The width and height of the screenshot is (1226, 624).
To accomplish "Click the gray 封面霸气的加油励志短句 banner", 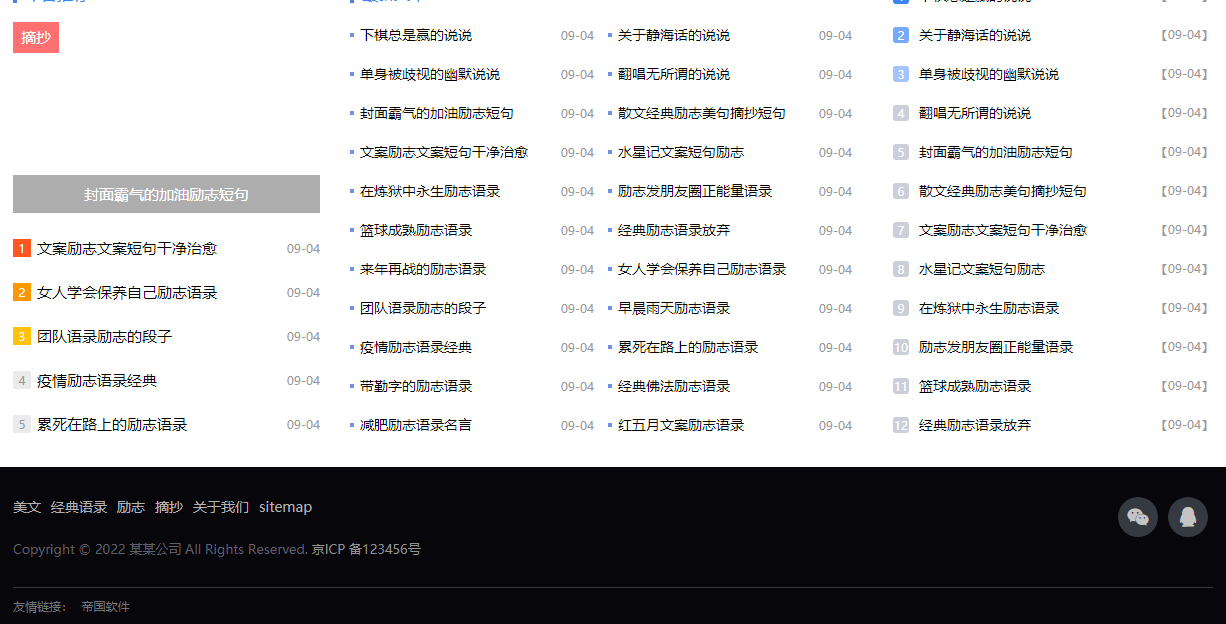I will tap(166, 194).
